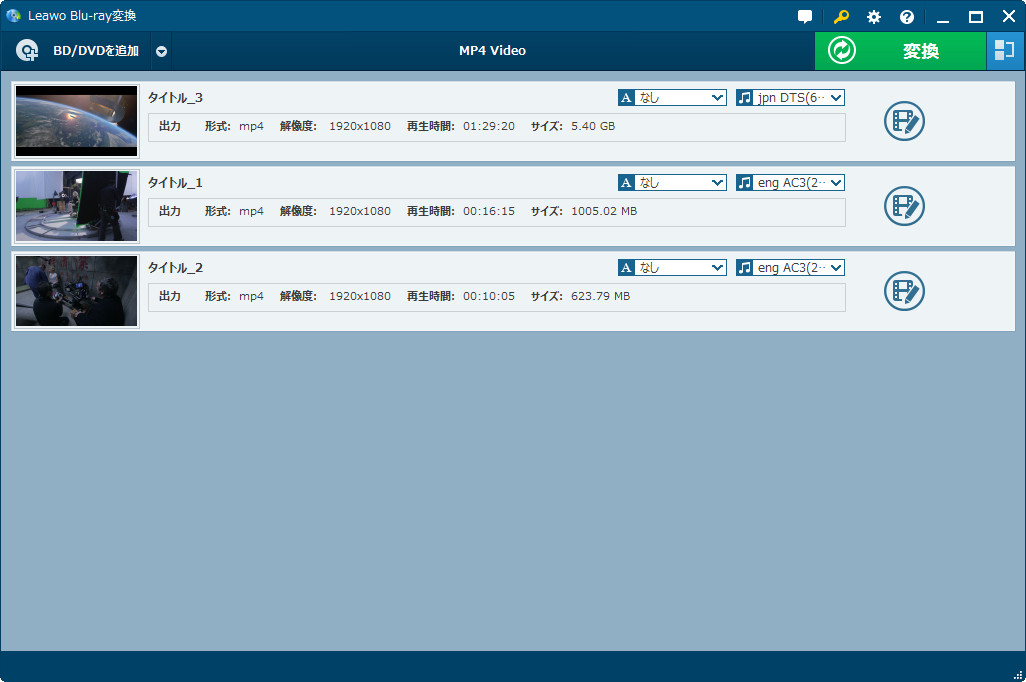Viewport: 1026px width, 682px height.
Task: Open the Help question mark icon
Action: click(x=906, y=16)
